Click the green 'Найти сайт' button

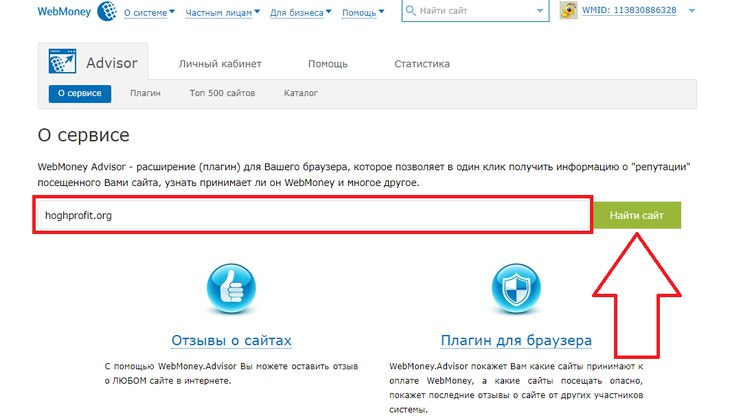(x=636, y=215)
